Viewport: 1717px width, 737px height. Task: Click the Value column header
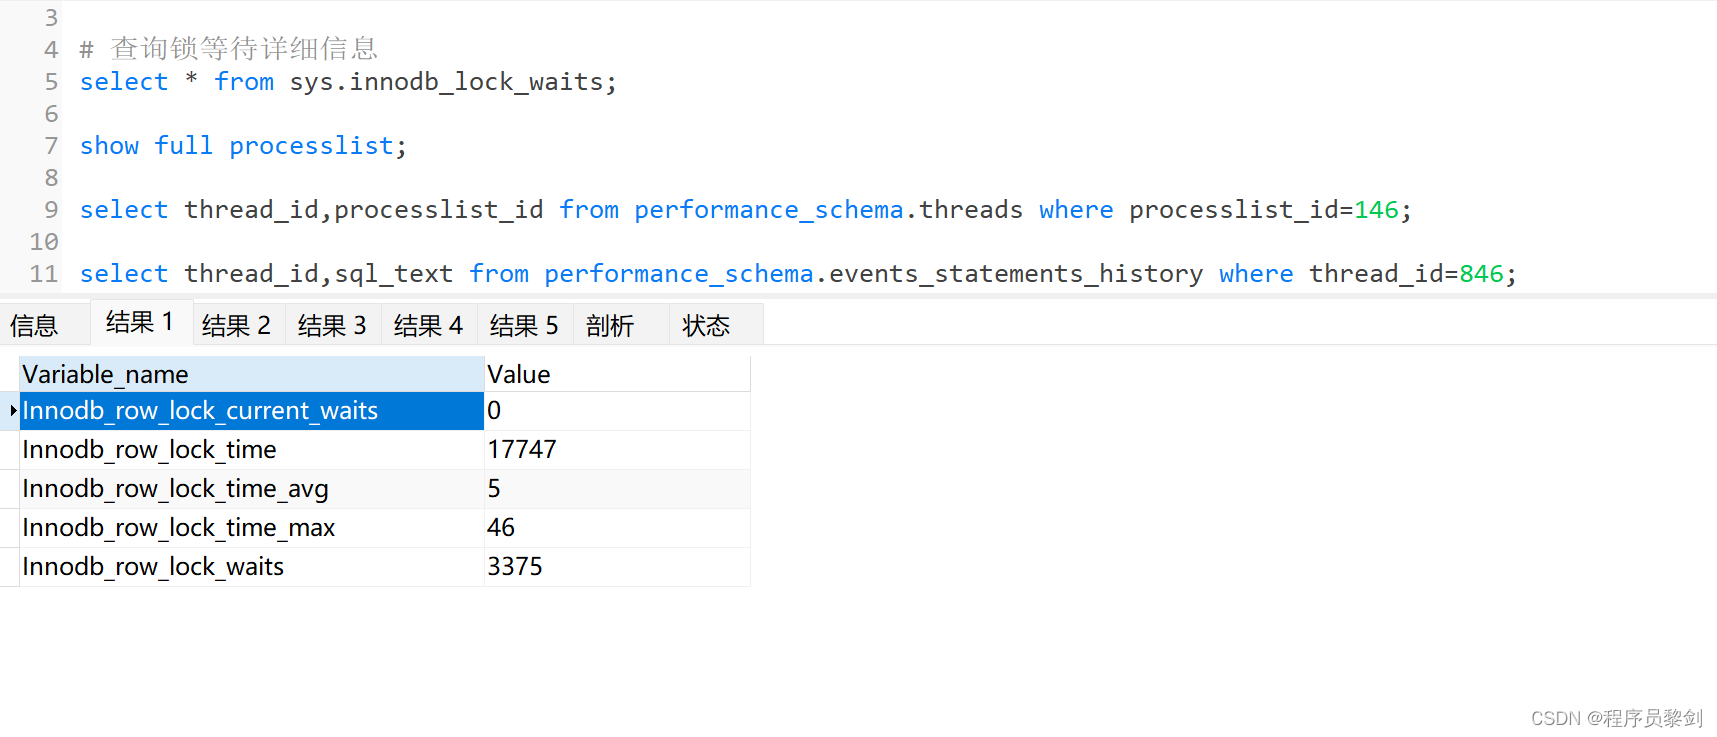click(x=617, y=374)
